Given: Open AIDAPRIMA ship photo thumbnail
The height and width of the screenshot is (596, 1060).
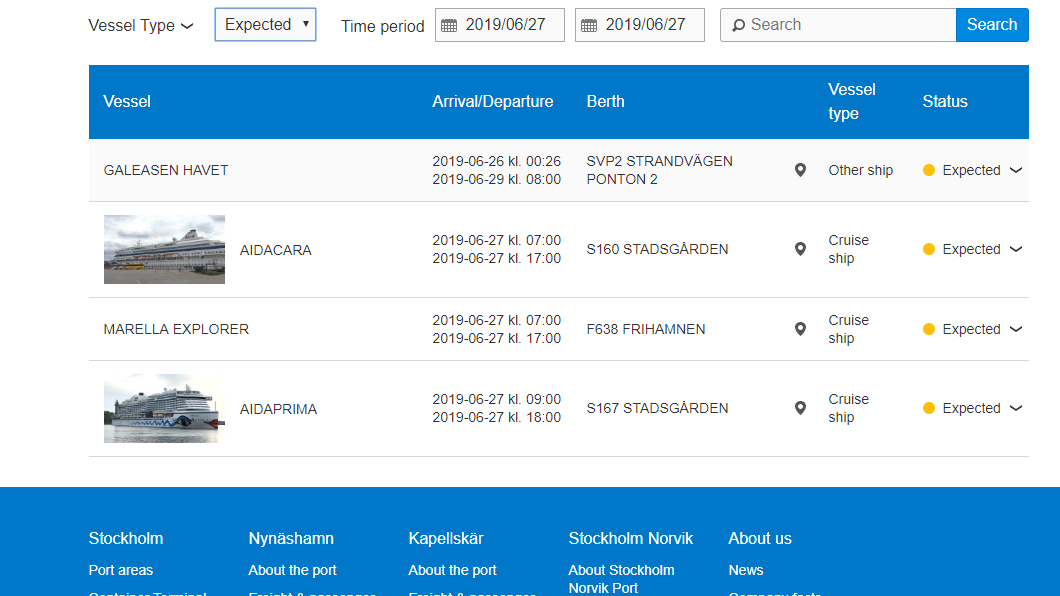Looking at the screenshot, I should (164, 408).
